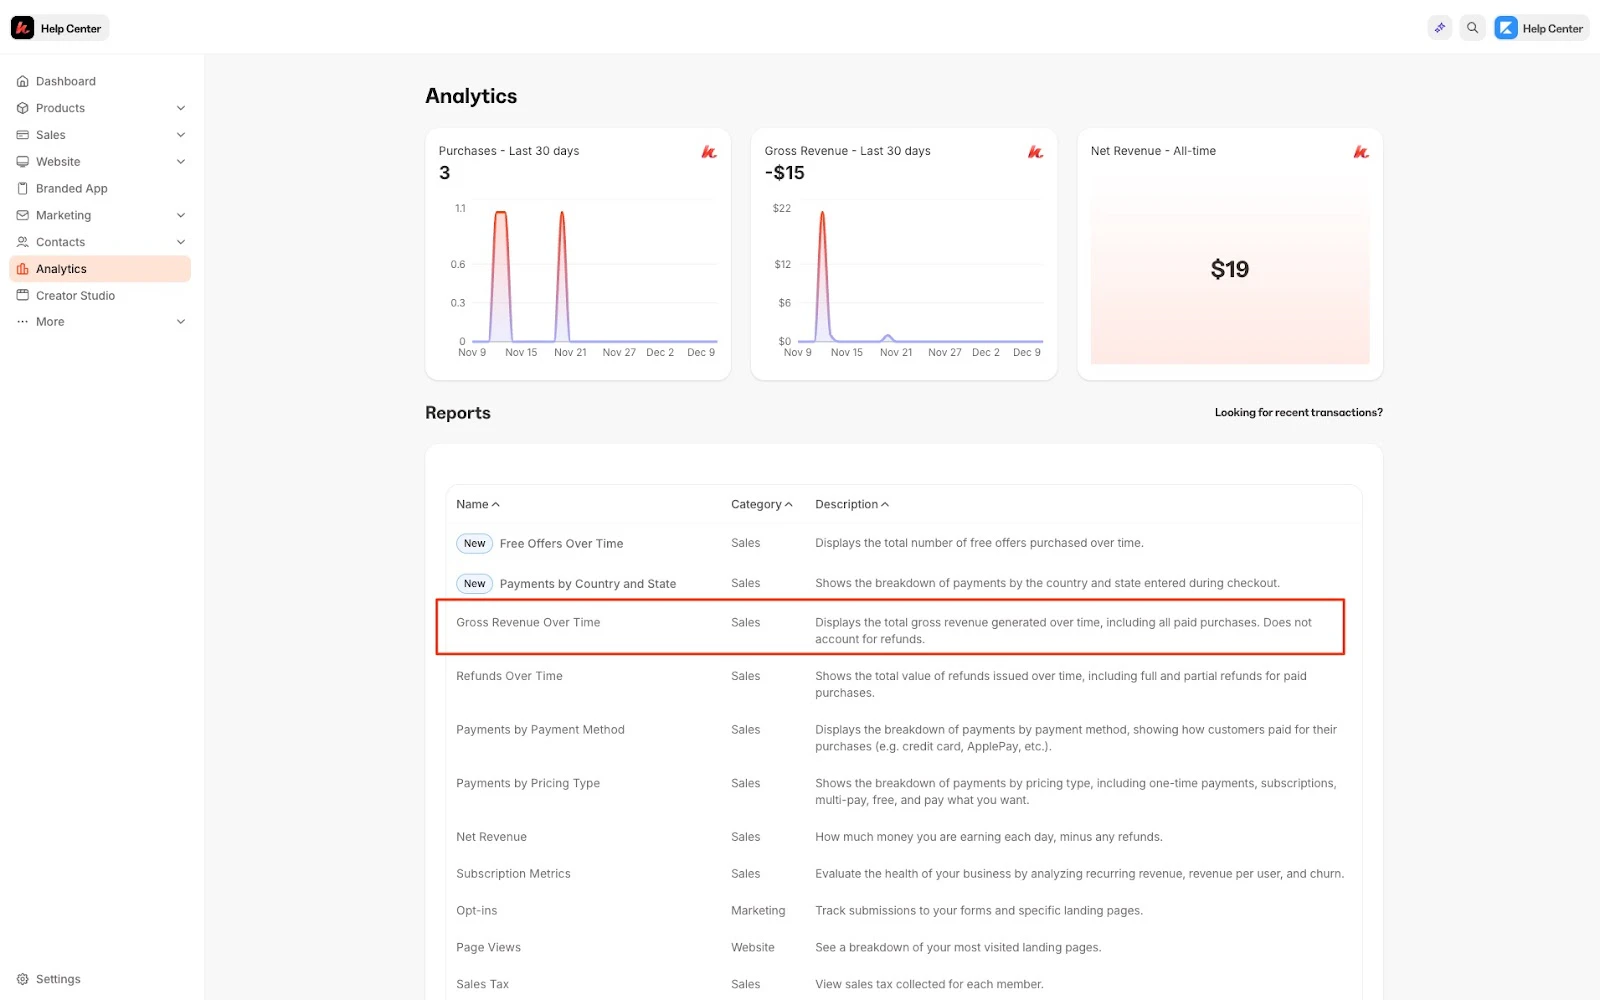Open the Products cube icon
The height and width of the screenshot is (1000, 1600).
point(22,107)
